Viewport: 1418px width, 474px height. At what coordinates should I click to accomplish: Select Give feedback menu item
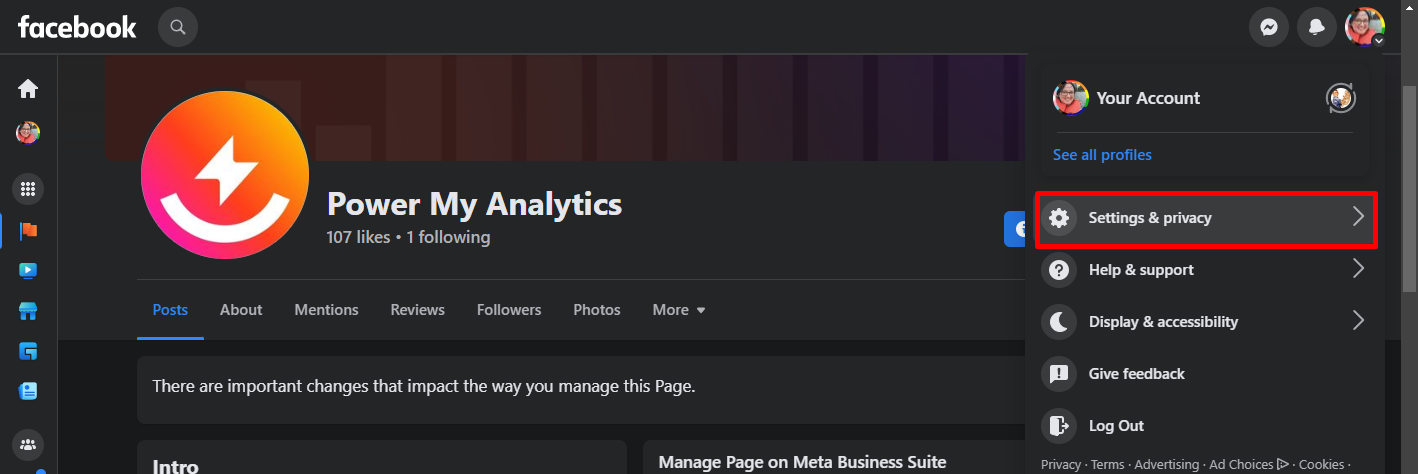pos(1136,374)
